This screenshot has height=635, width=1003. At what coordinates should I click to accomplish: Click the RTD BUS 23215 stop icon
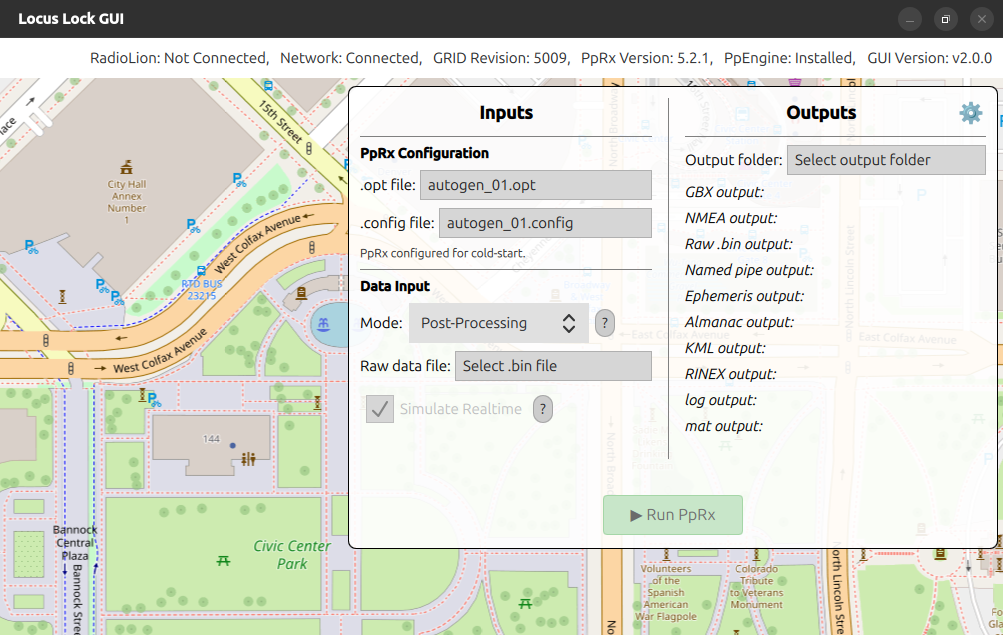tap(201, 271)
